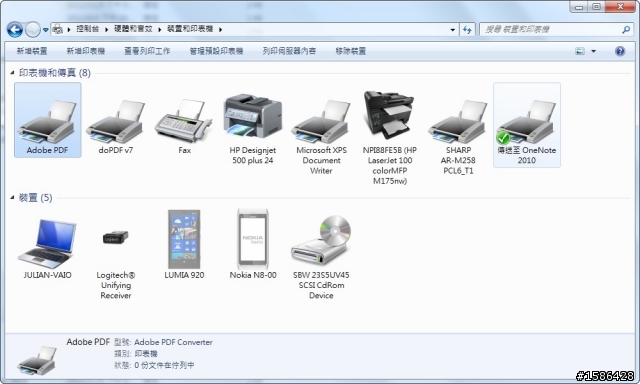Screen dimensions: 640x384
Task: Expand the arrow after 硬體和音效 breadcrumb
Action: (x=160, y=29)
